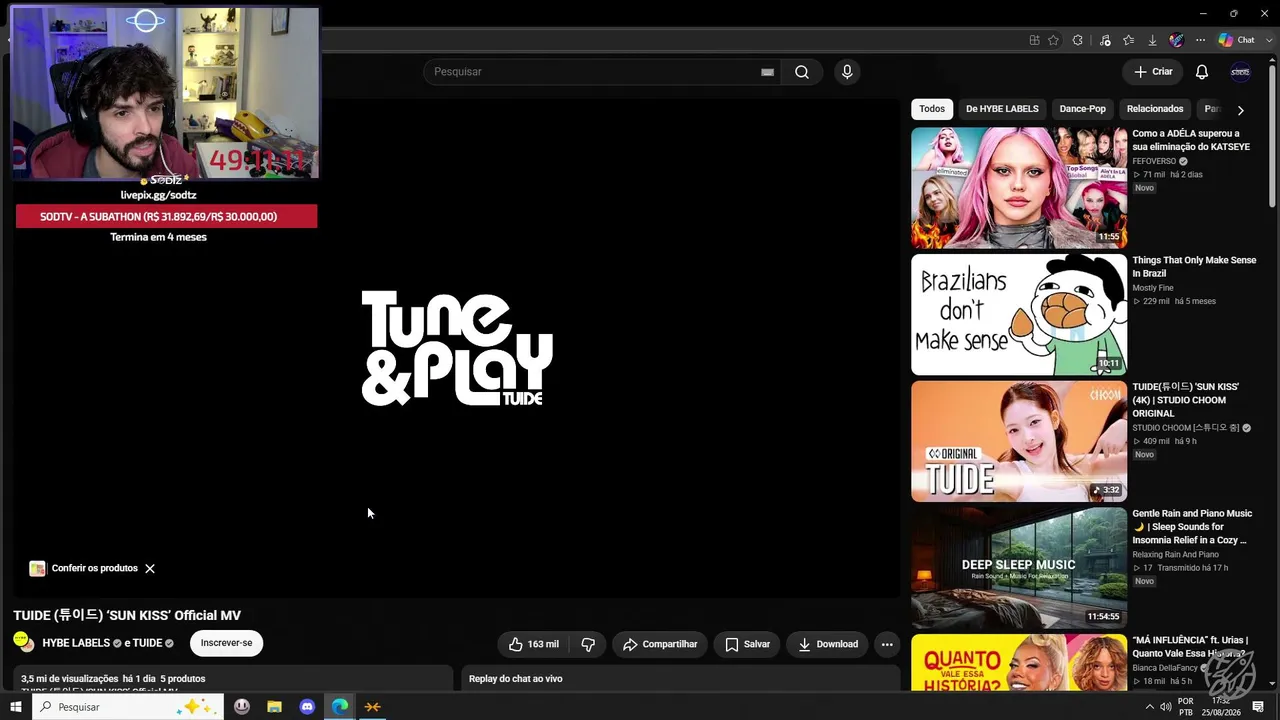Open the Windows Start menu
Screen dimensions: 1280x720
pyautogui.click(x=16, y=707)
